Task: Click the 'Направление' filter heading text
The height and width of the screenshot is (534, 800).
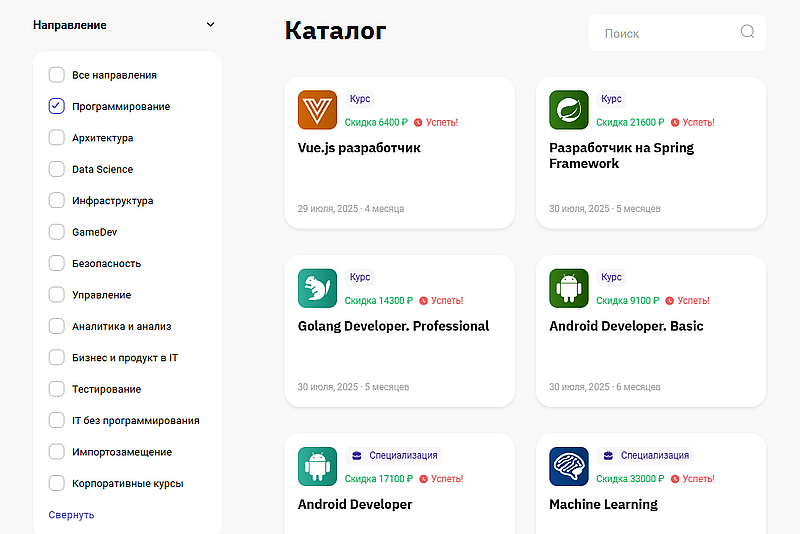Action: tap(70, 25)
